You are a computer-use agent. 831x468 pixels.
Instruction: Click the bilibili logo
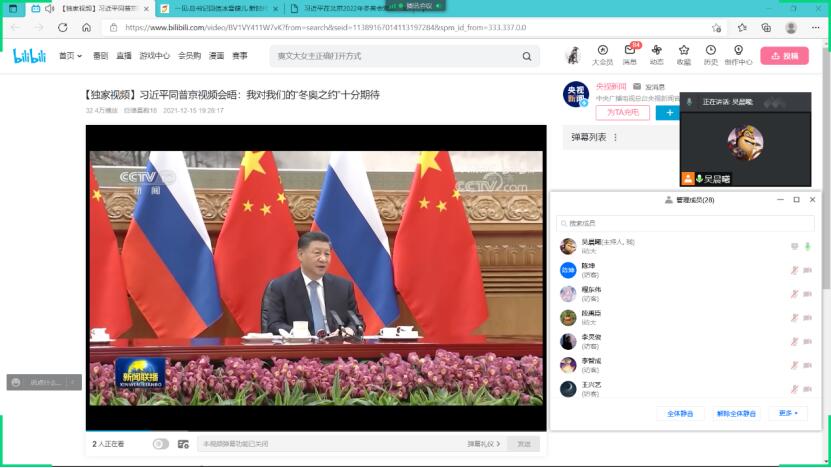[x=31, y=56]
